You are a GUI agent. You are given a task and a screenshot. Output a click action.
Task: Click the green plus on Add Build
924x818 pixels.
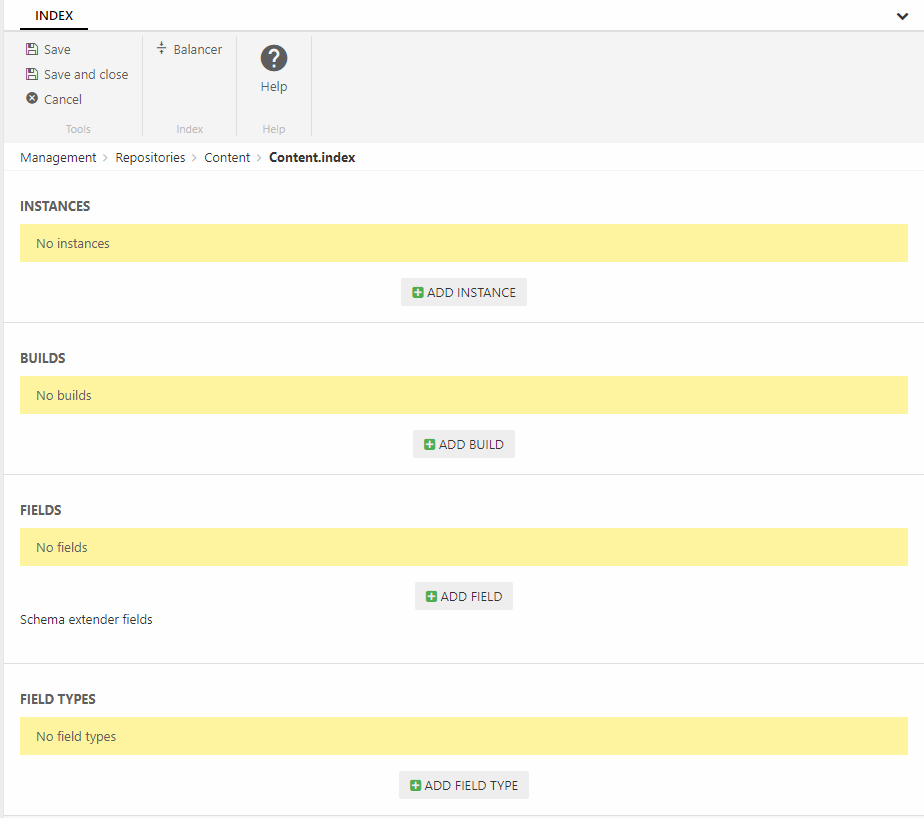[x=430, y=445]
